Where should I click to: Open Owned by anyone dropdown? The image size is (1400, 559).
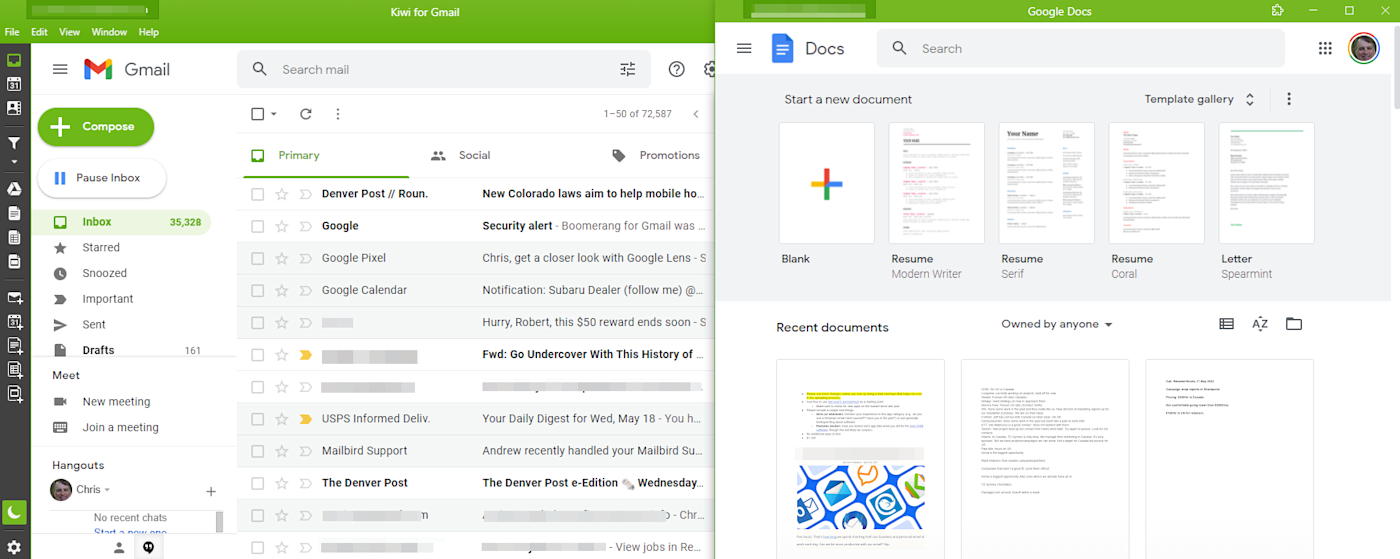1057,324
